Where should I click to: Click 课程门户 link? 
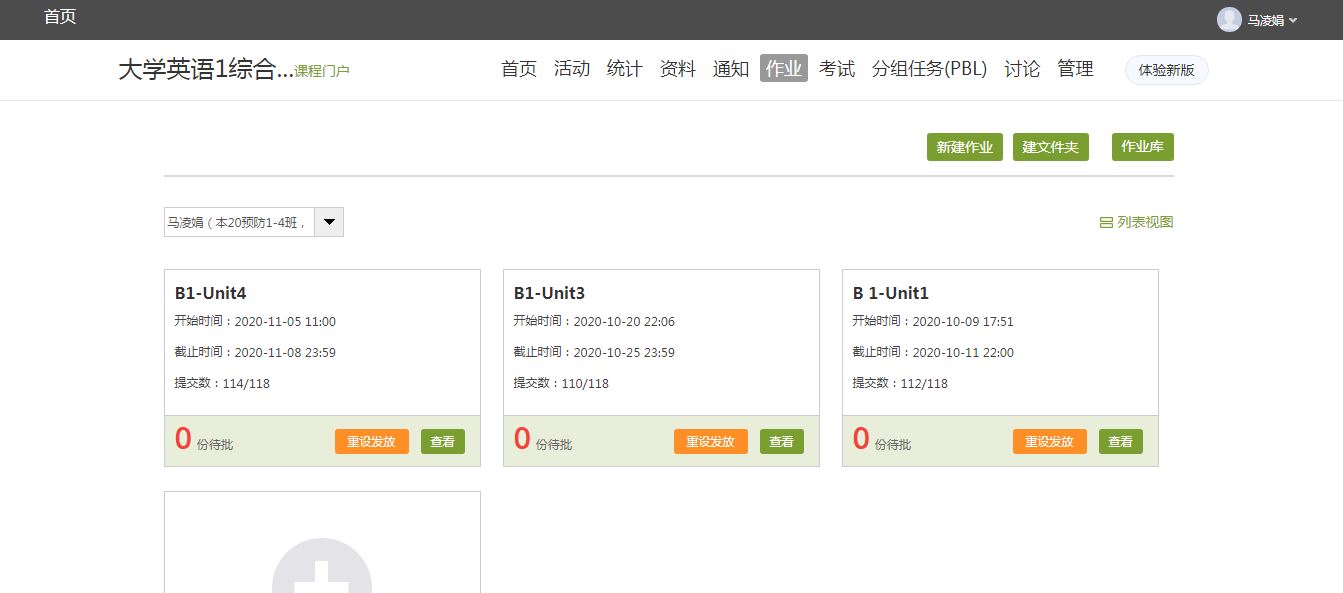click(x=322, y=72)
